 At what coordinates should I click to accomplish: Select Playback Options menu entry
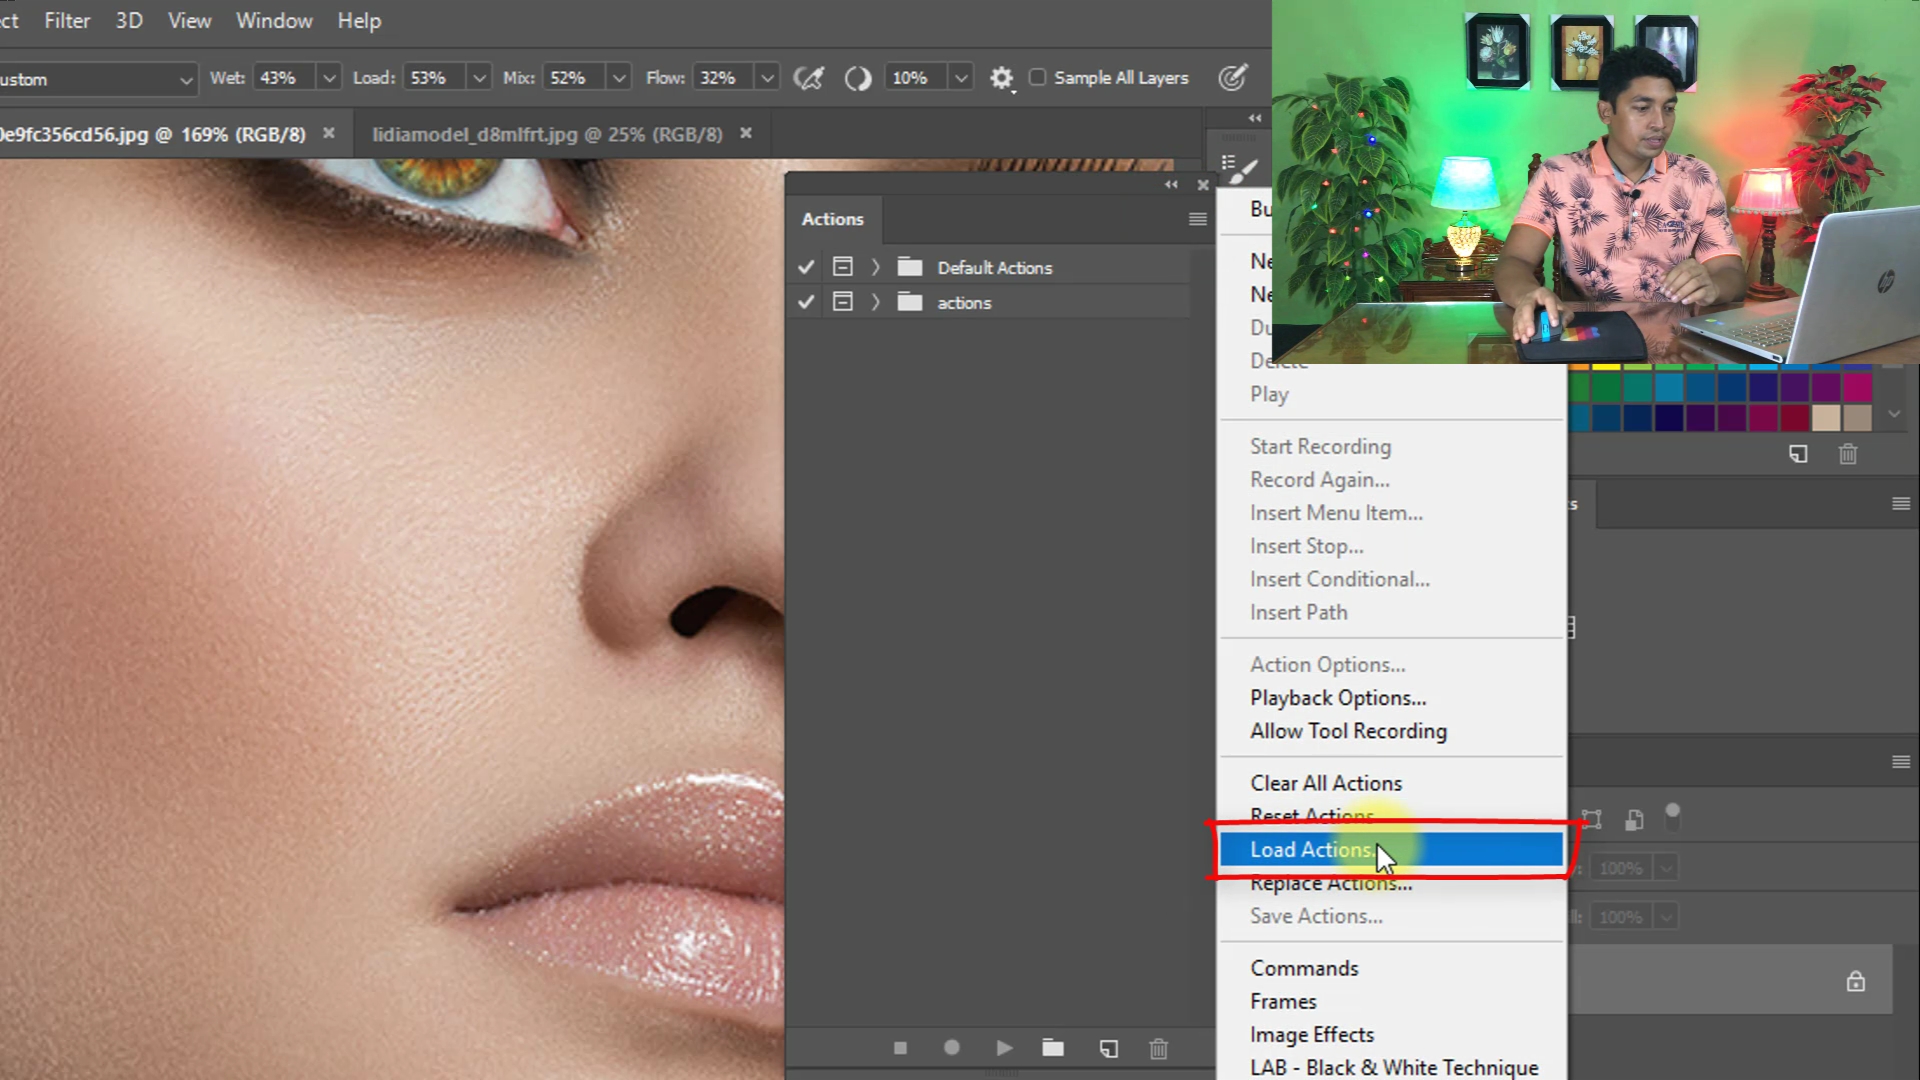(1337, 698)
